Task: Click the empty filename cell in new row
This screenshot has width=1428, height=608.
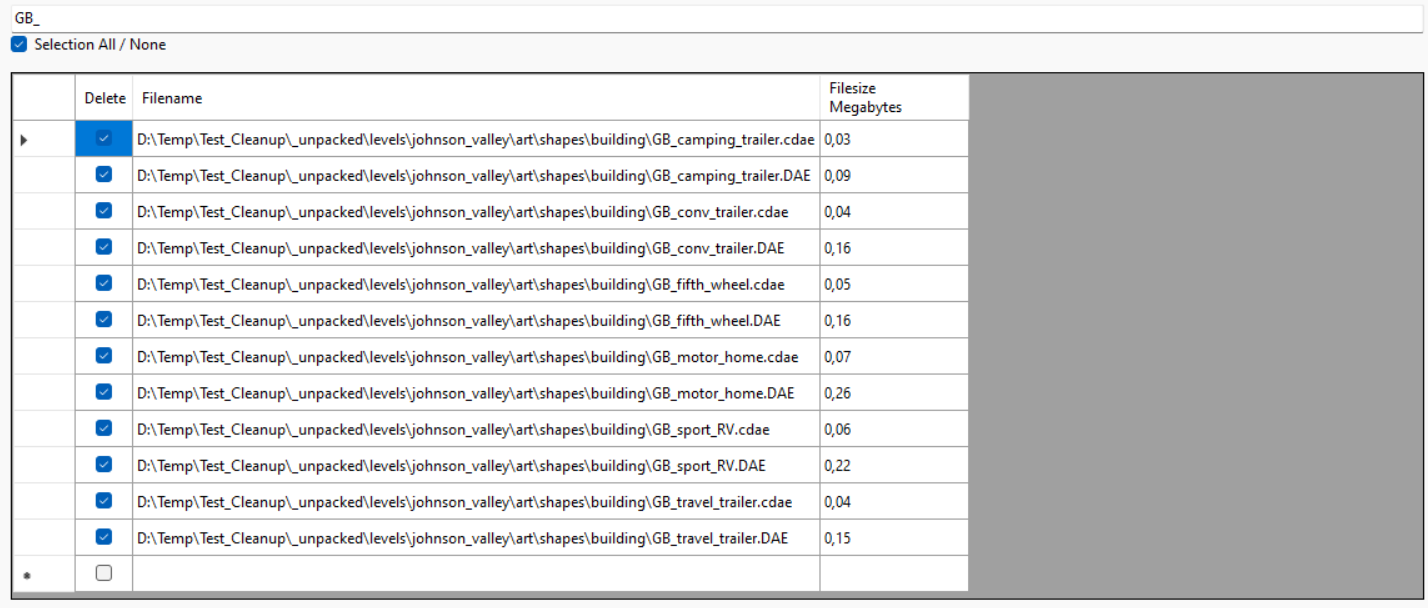Action: click(x=476, y=574)
